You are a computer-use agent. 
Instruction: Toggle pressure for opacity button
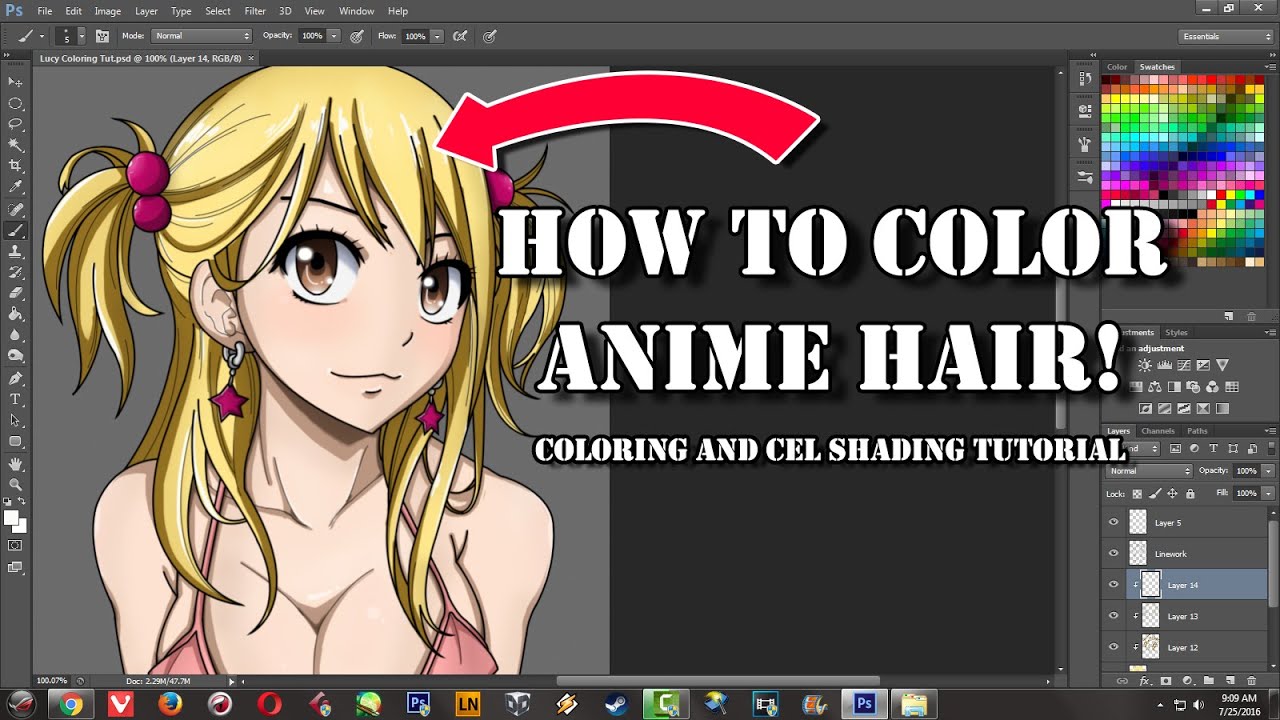[x=356, y=36]
